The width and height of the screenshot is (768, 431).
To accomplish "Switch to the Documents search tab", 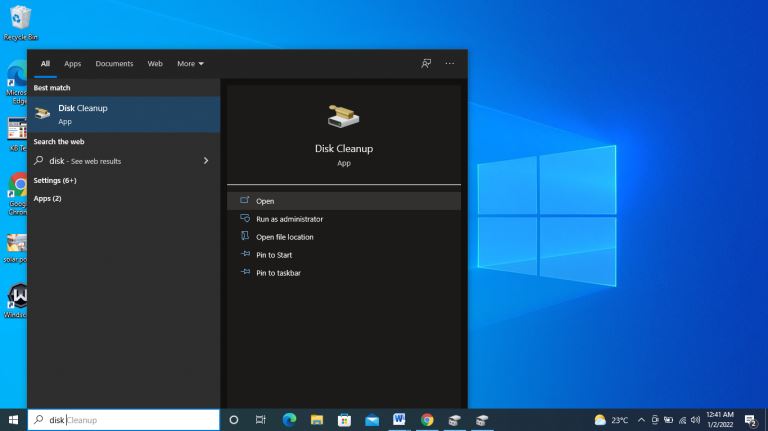I will pyautogui.click(x=114, y=64).
